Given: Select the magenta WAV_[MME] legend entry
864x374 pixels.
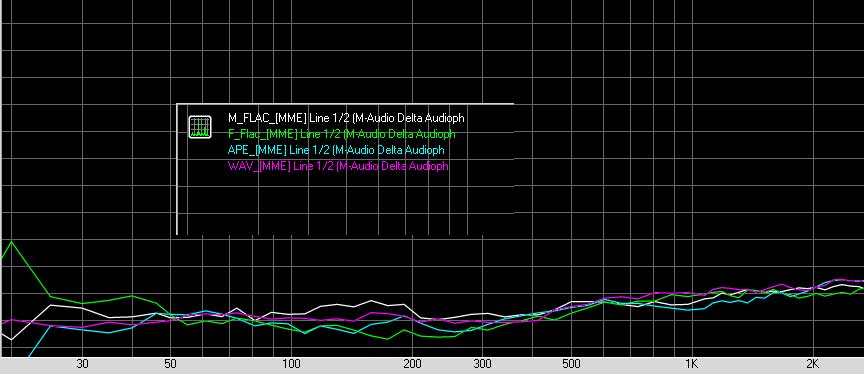Looking at the screenshot, I should point(338,166).
